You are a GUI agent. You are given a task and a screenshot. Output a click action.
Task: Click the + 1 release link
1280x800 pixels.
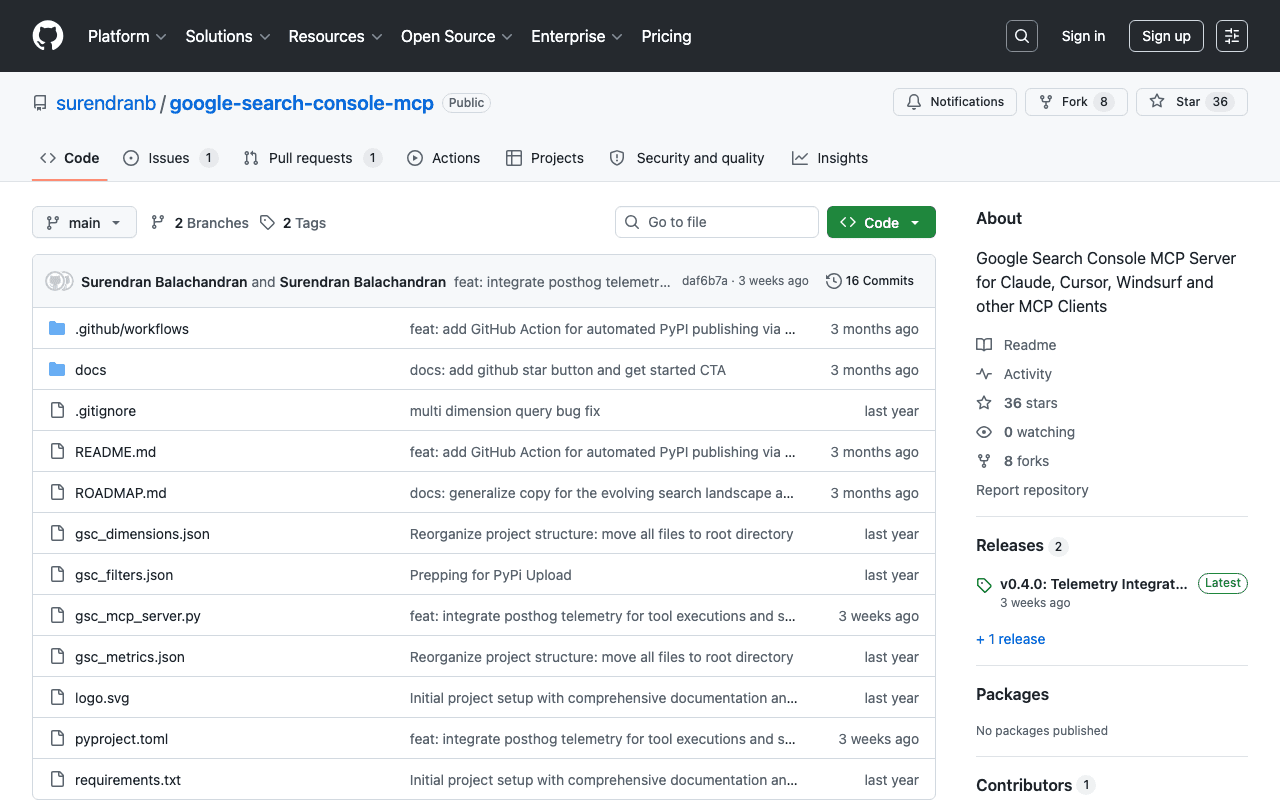tap(1010, 639)
